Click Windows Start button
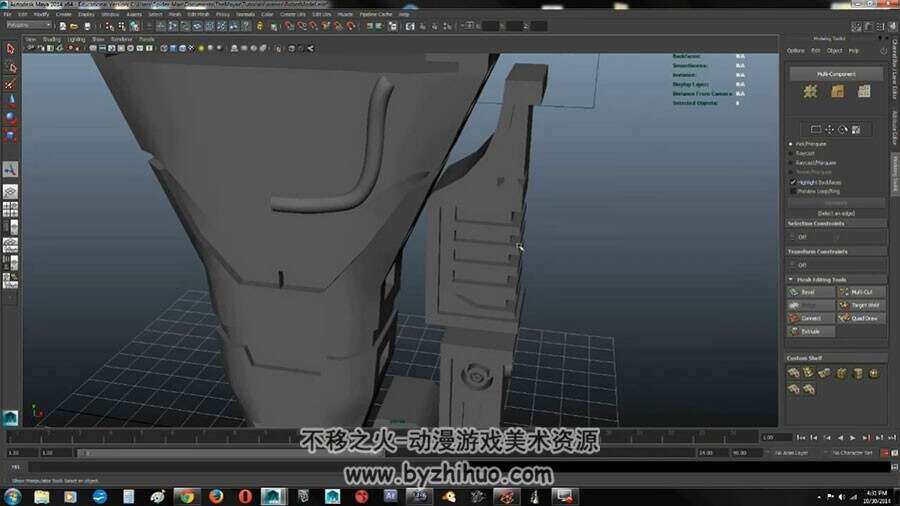Screen dimensions: 900x506 click(13, 496)
